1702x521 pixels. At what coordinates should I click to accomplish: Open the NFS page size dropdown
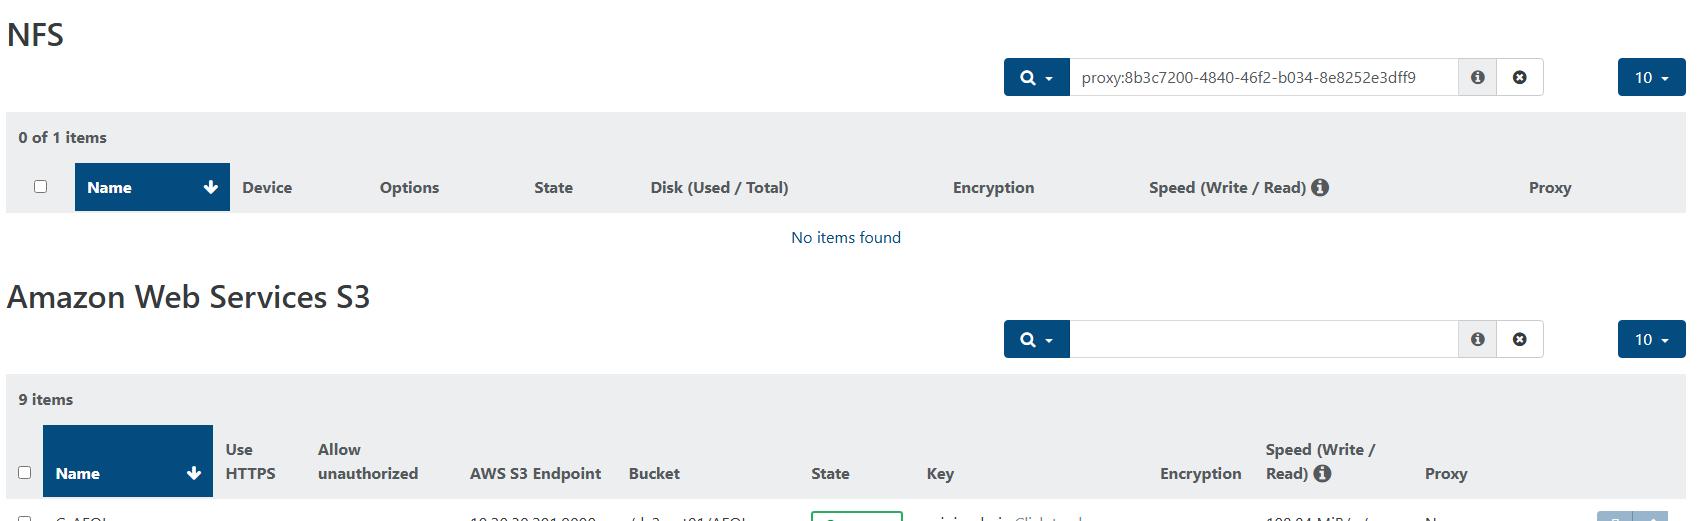click(x=1651, y=78)
